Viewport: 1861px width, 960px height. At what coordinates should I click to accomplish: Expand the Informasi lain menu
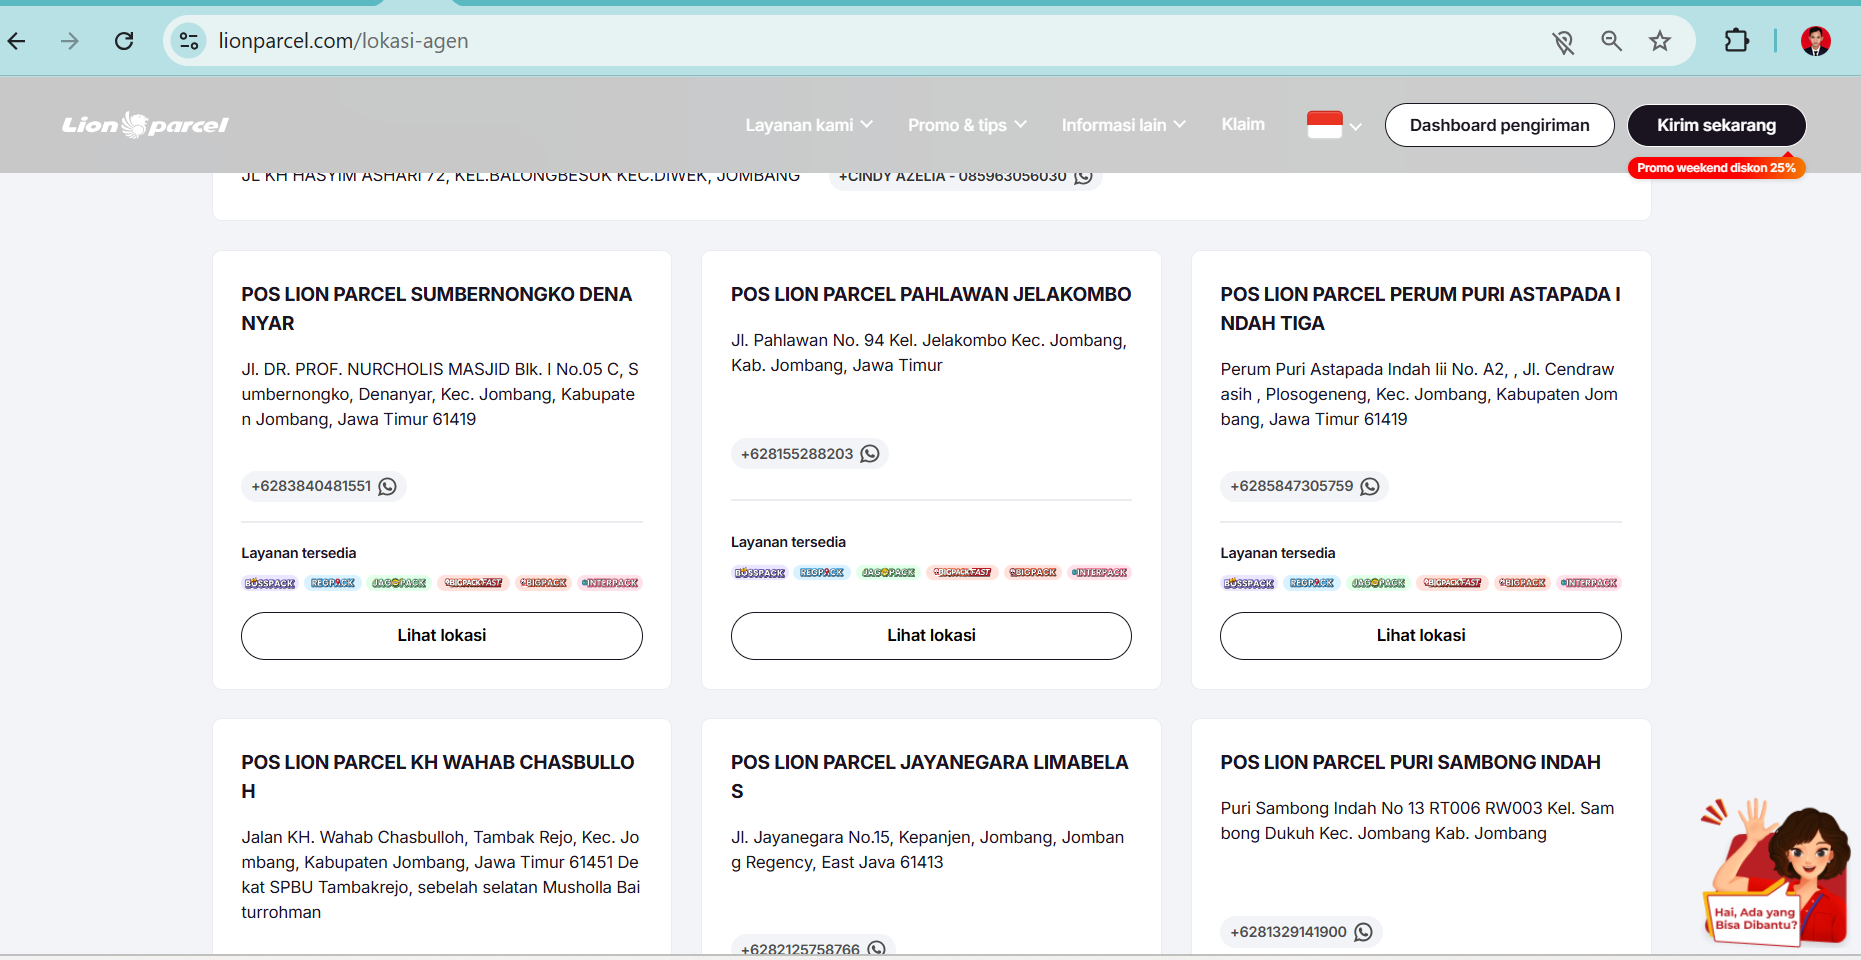[x=1124, y=125]
